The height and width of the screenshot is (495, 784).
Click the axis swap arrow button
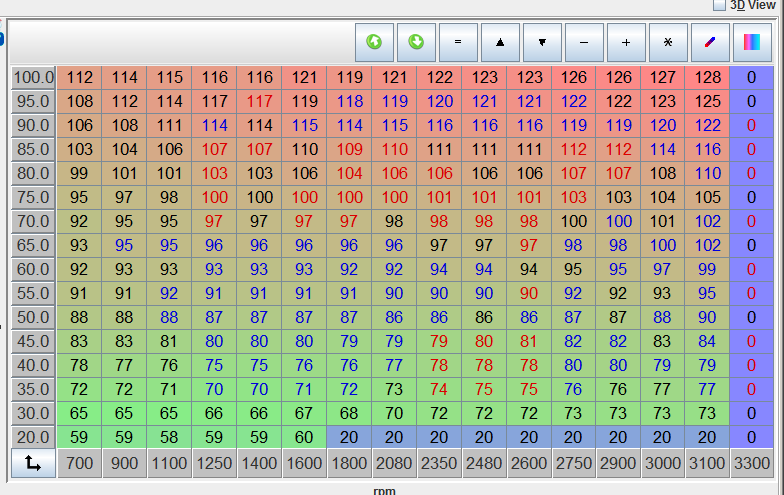tap(33, 463)
